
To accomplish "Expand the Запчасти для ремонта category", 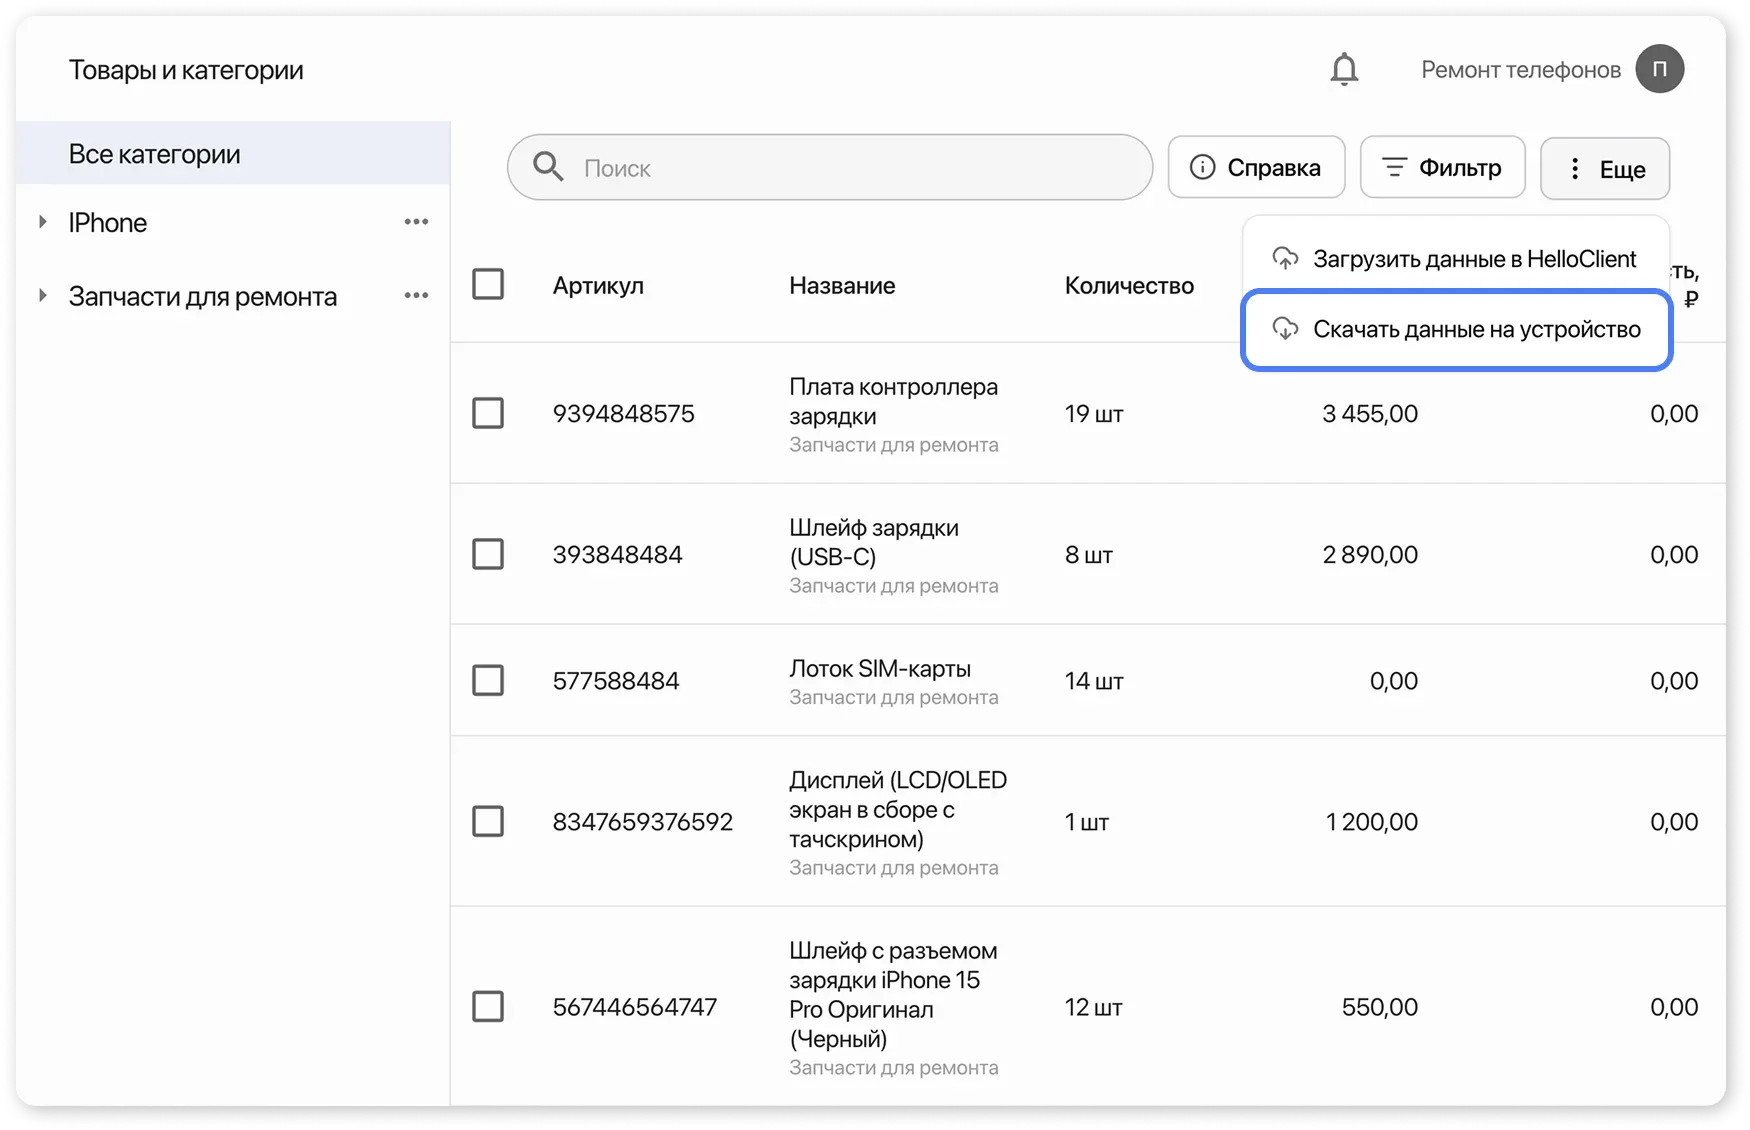I will [42, 295].
